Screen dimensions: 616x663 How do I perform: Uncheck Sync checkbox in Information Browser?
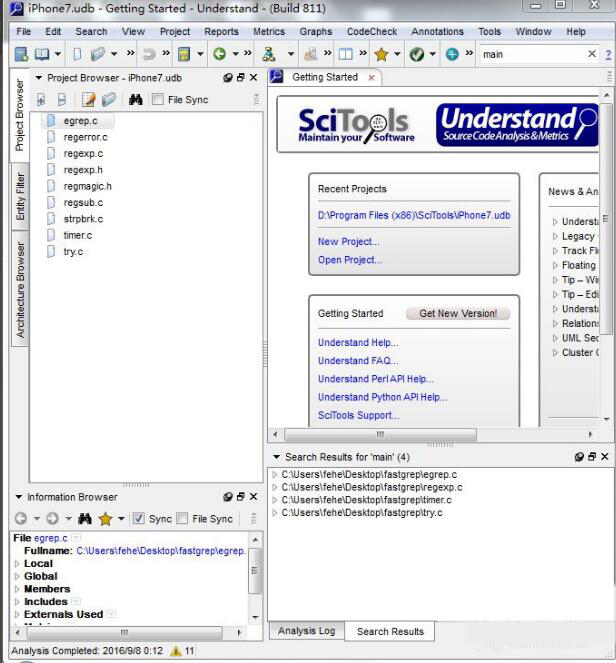139,519
